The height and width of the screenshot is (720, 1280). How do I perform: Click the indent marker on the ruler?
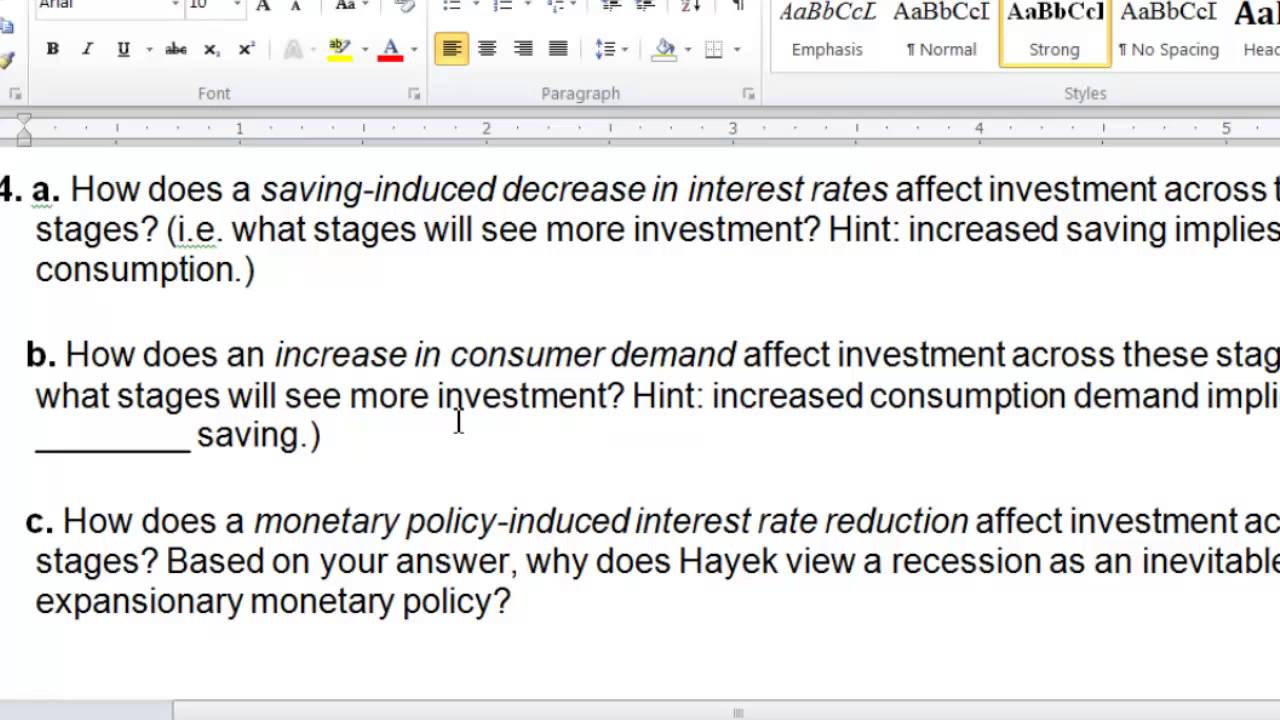click(x=24, y=128)
